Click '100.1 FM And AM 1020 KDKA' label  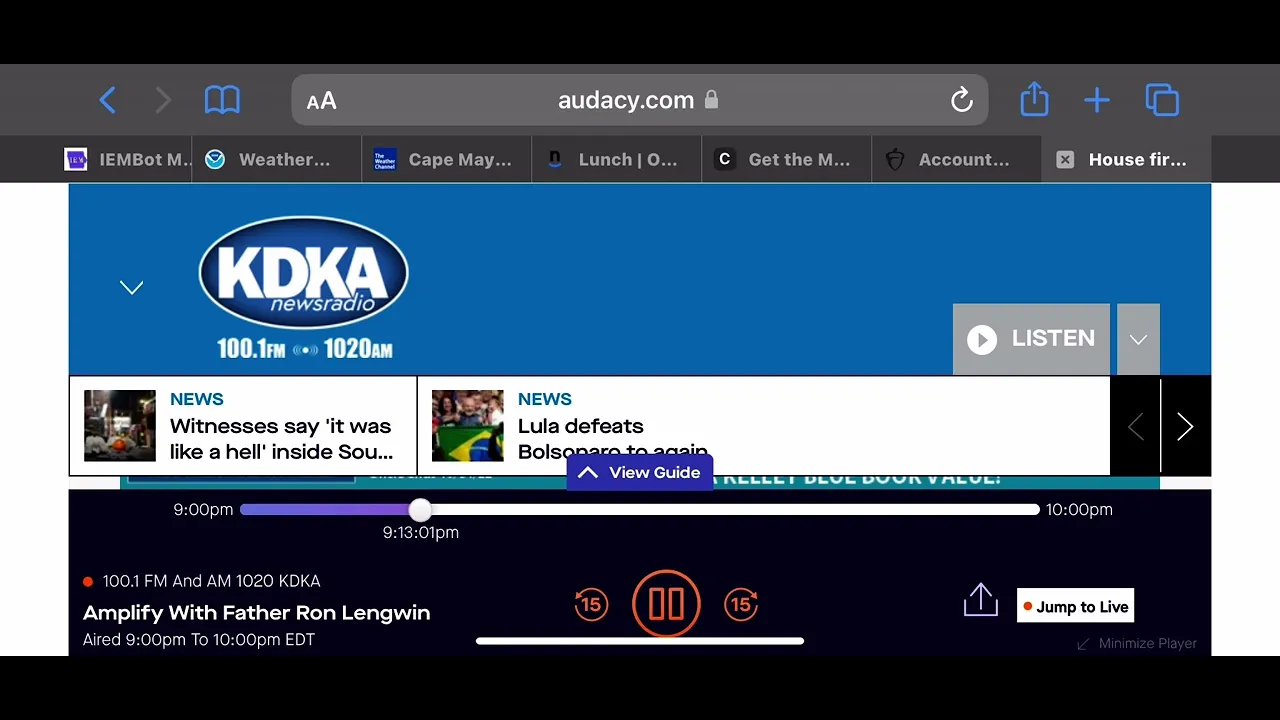click(x=211, y=581)
